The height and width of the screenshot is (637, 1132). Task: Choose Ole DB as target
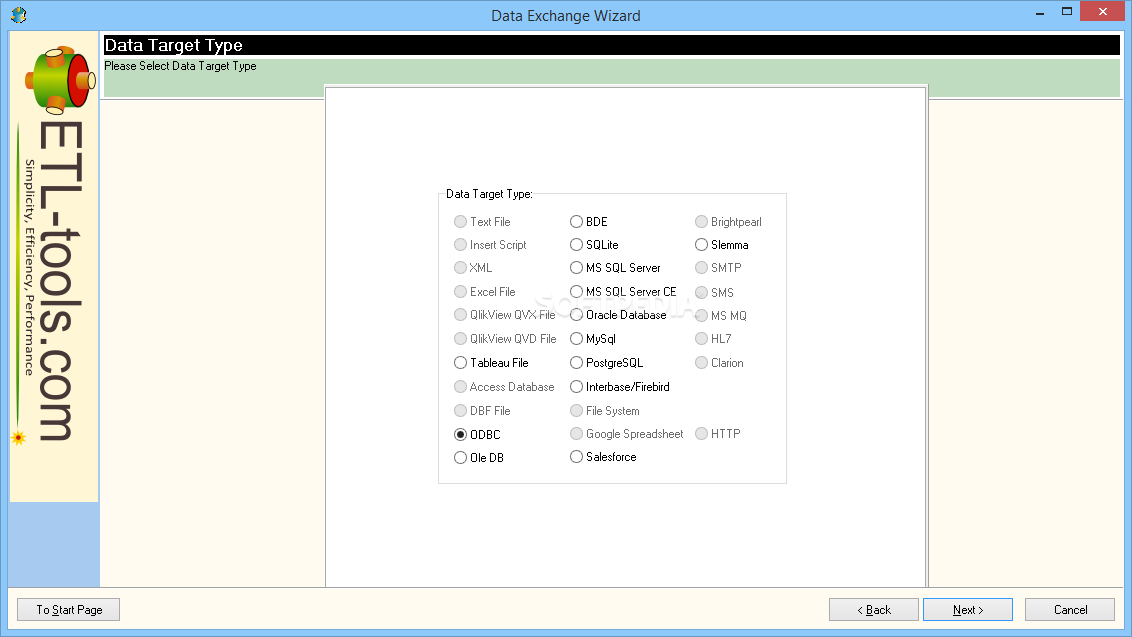[479, 458]
